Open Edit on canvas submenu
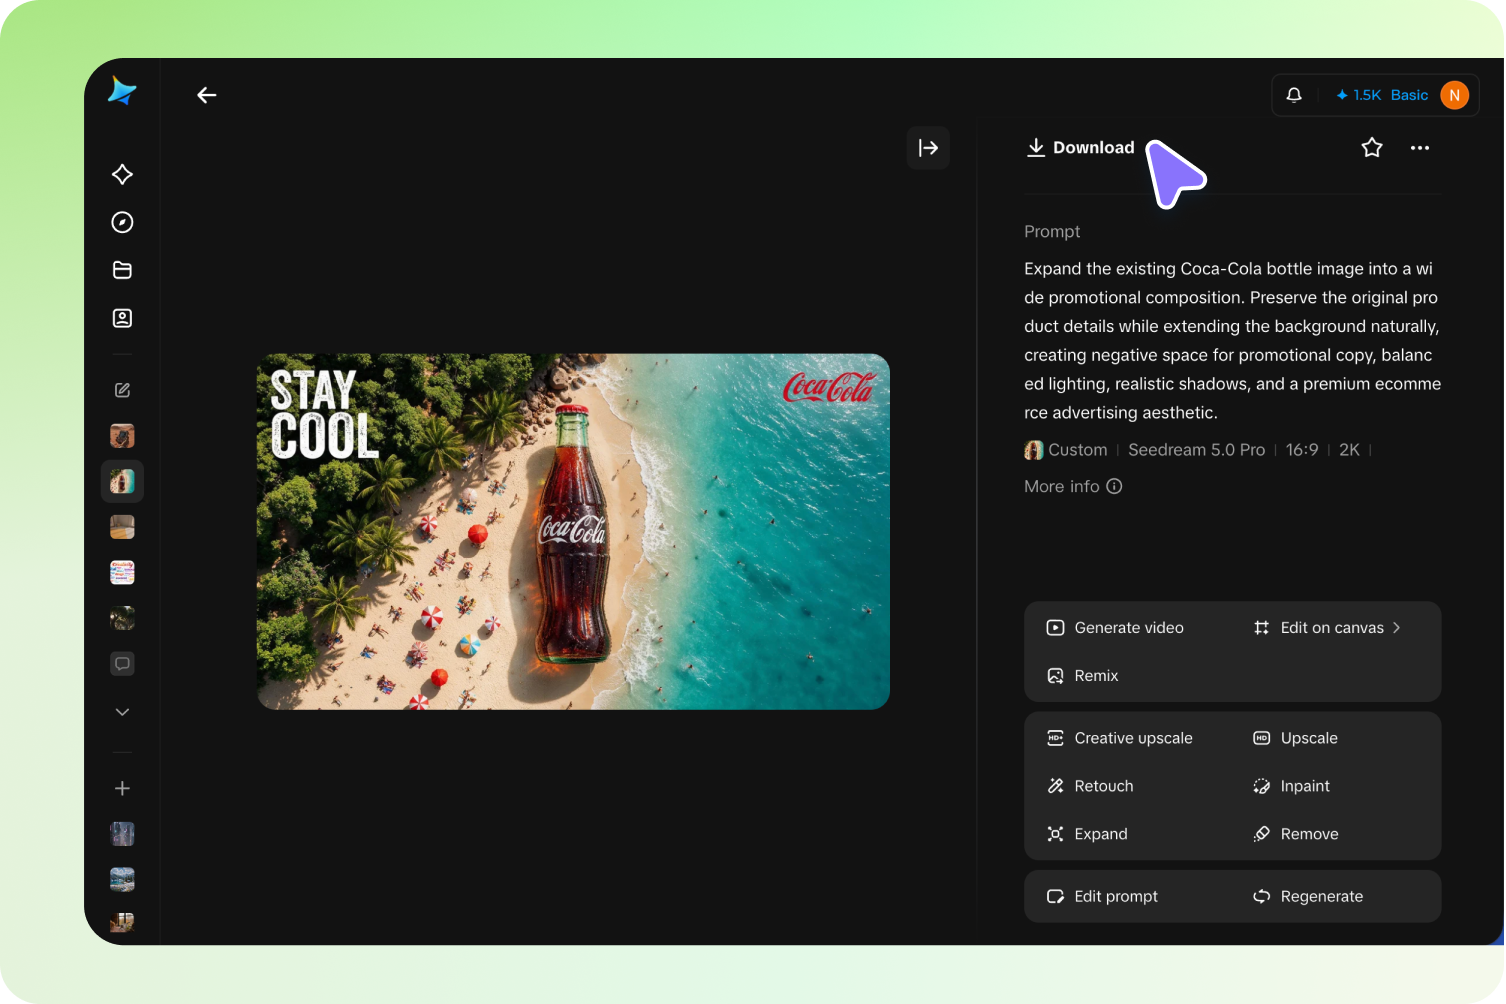Viewport: 1506px width, 1004px height. point(1327,628)
